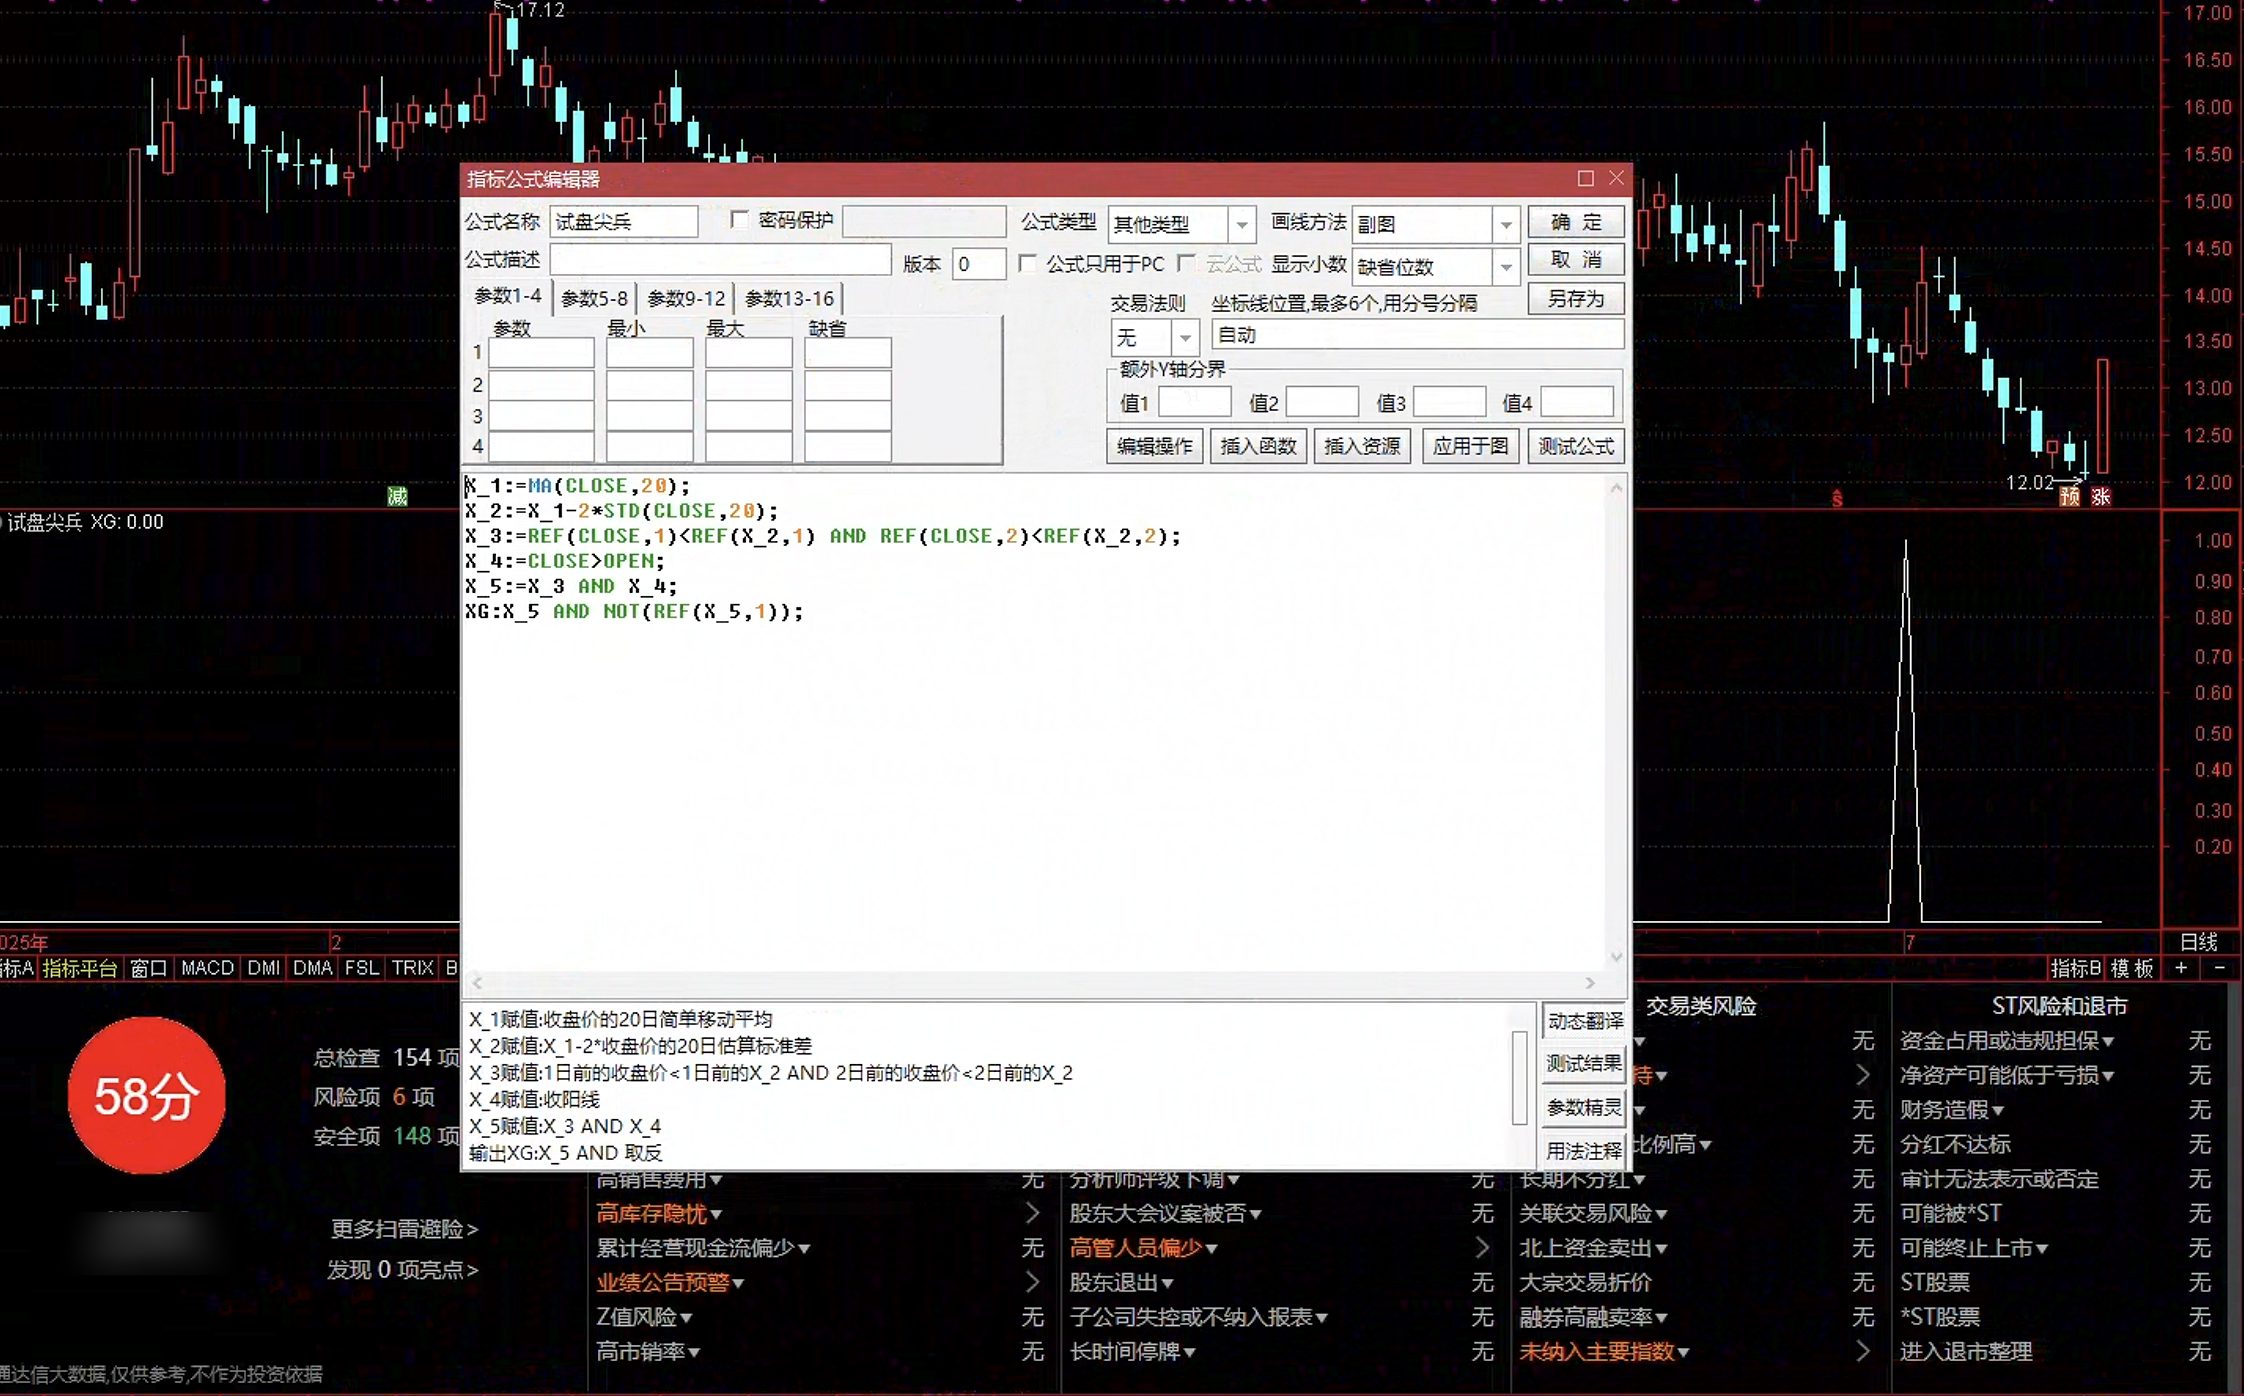Open 发现 0 项亮点 link
Image resolution: width=2244 pixels, height=1396 pixels.
pyautogui.click(x=402, y=1269)
